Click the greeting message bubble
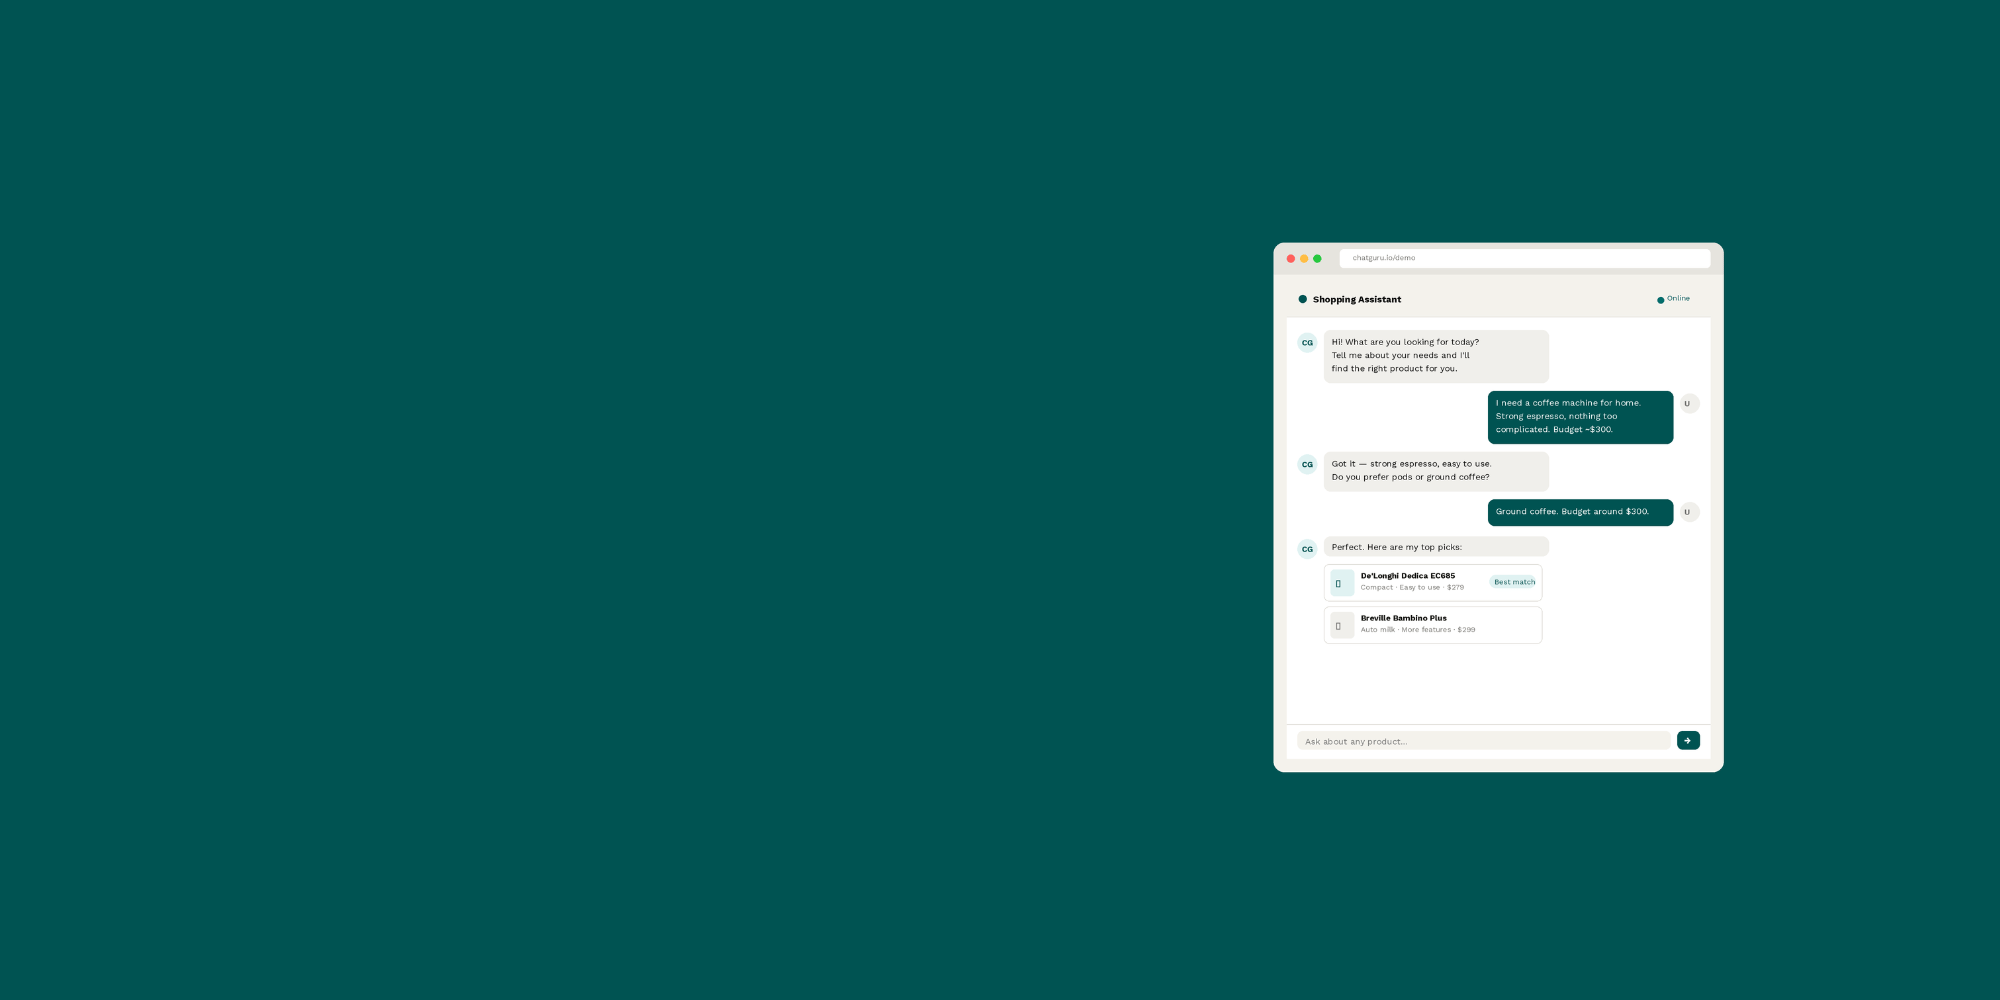The width and height of the screenshot is (2000, 1000). point(1435,356)
